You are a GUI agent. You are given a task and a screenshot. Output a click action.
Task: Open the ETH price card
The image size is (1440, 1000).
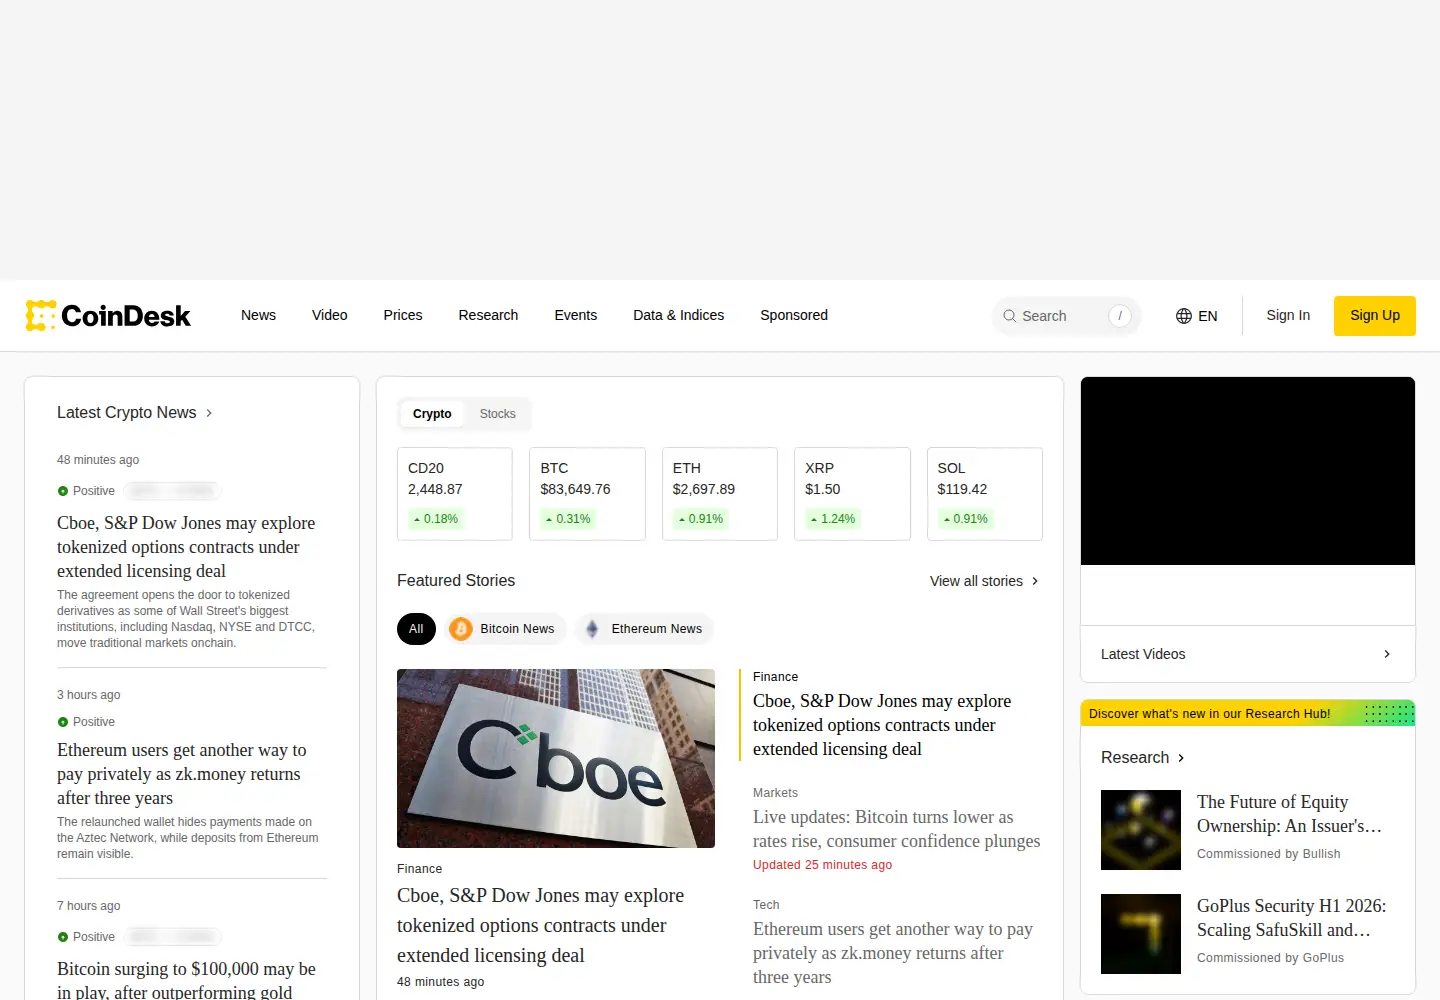720,494
